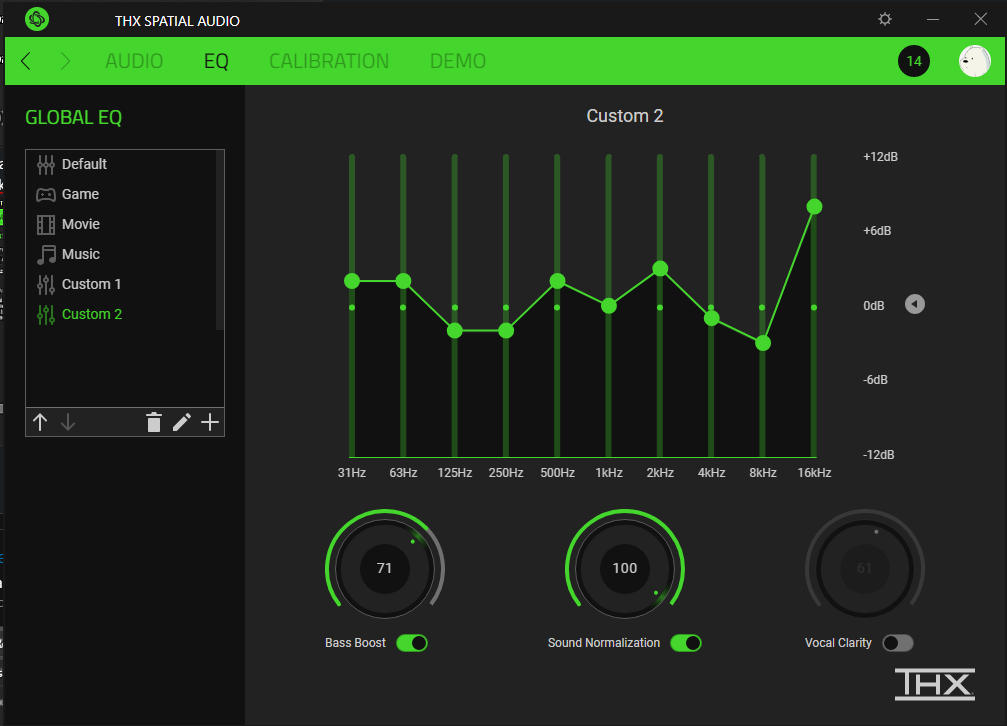Turn off the Bass Boost toggle
1007x726 pixels.
(x=412, y=642)
